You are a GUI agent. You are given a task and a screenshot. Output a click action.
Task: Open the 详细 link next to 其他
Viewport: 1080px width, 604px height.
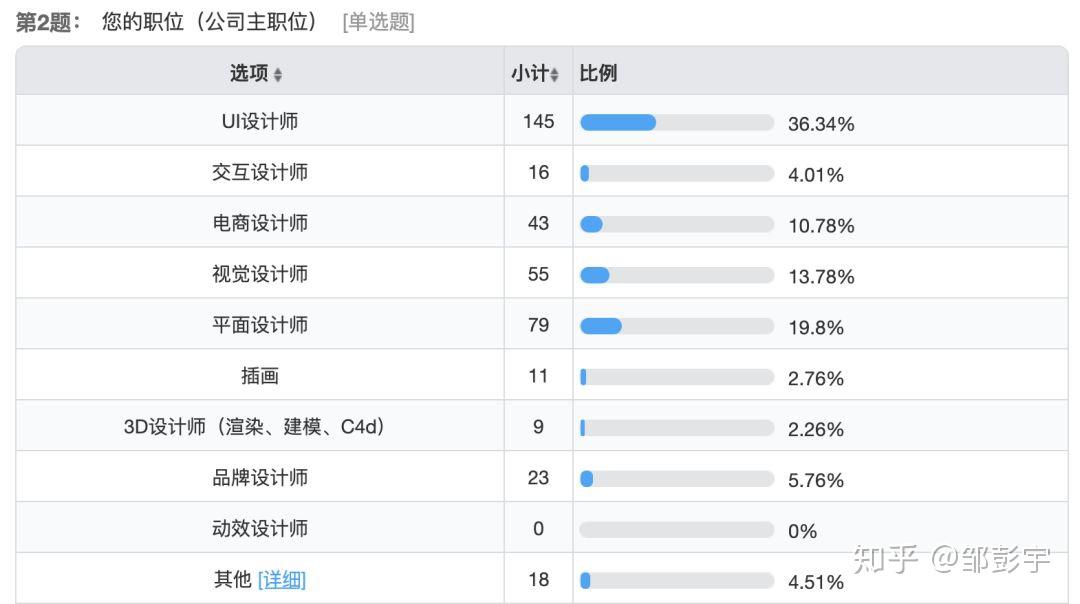[282, 580]
